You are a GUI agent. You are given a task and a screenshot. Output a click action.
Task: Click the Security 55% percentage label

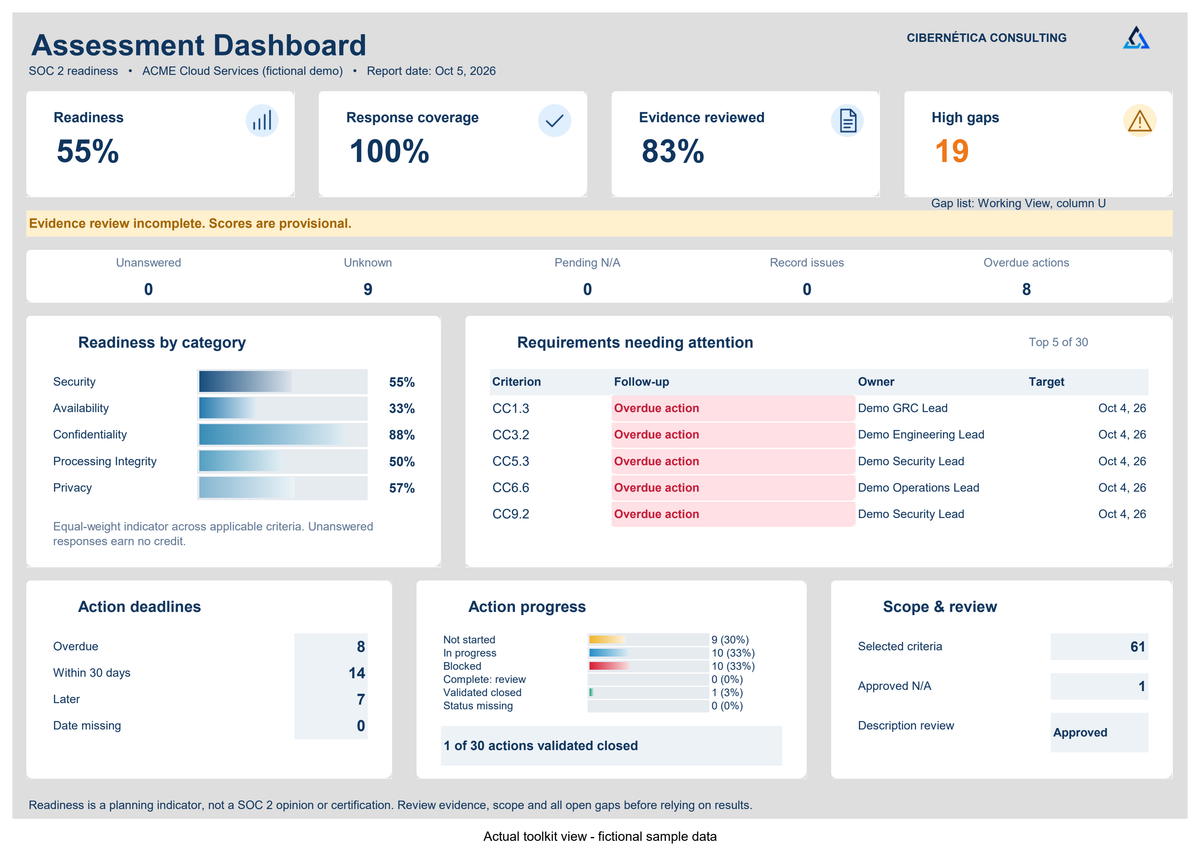pyautogui.click(x=402, y=382)
